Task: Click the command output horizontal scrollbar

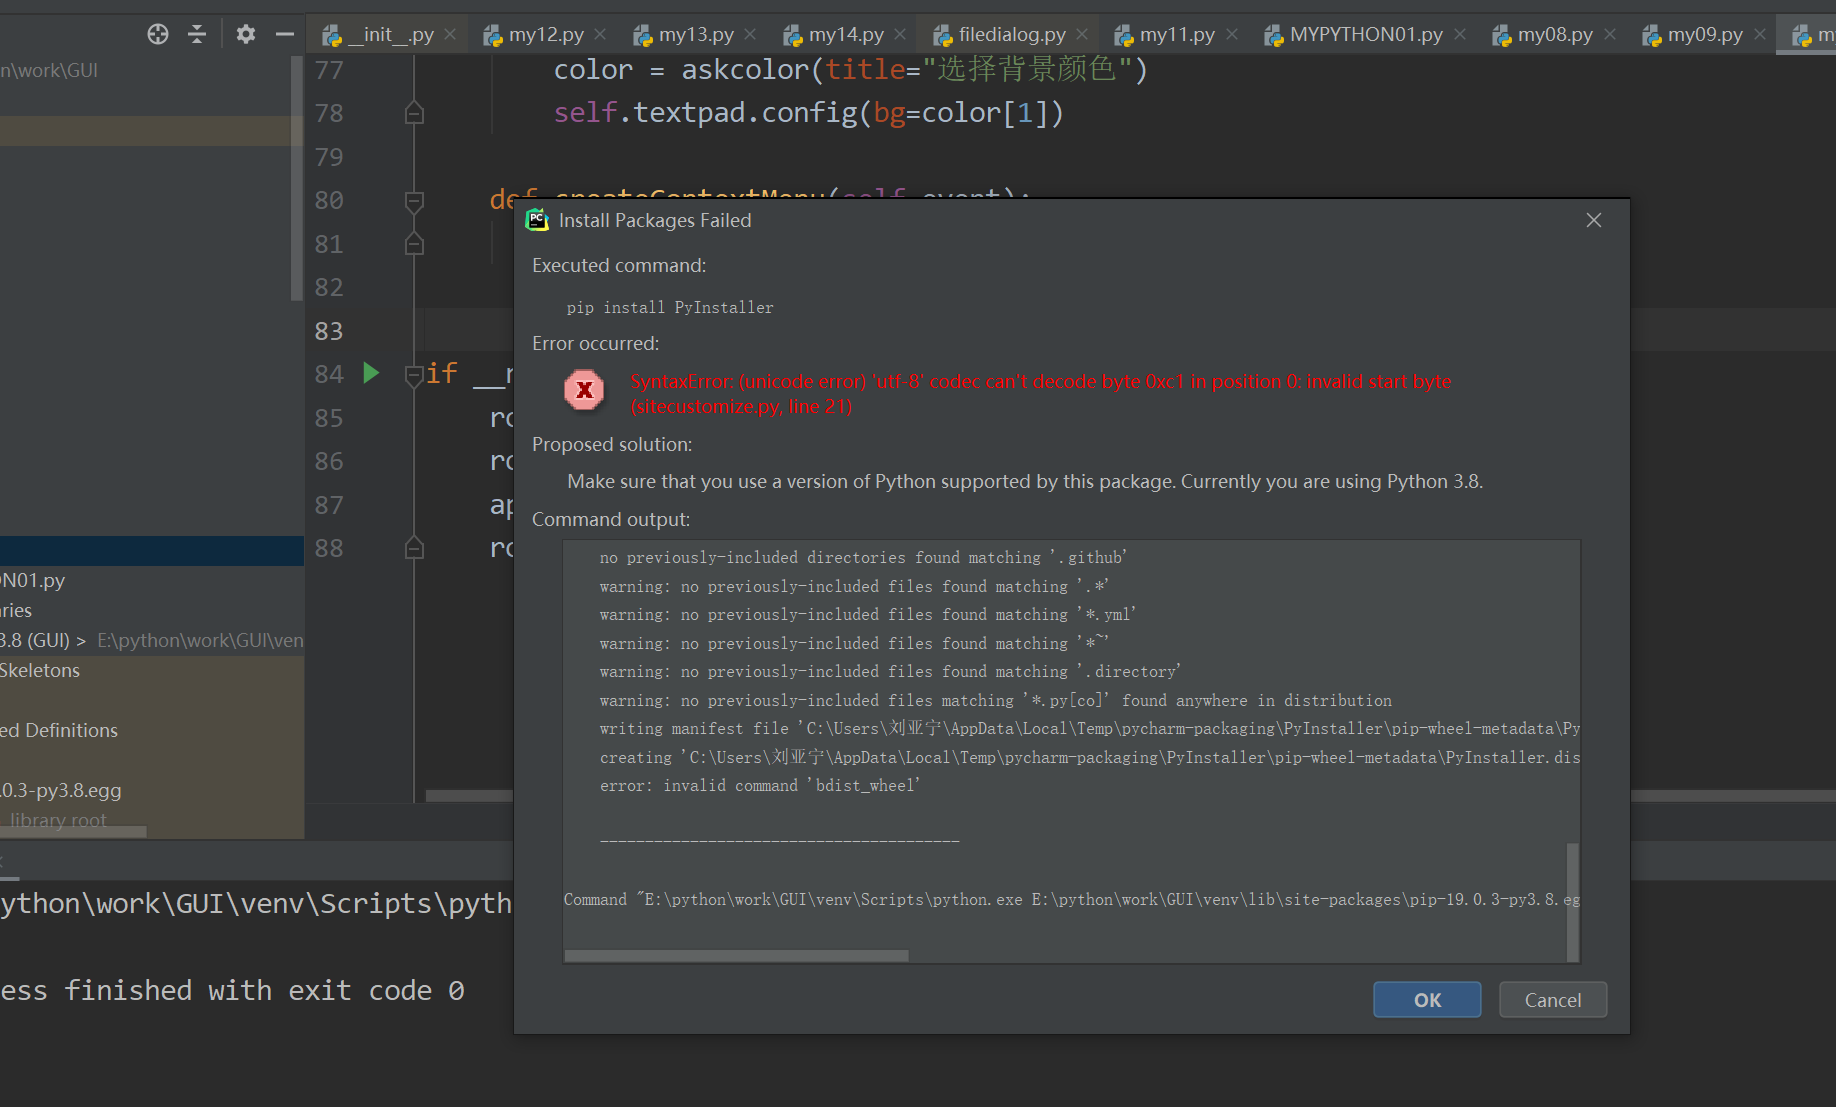Action: (x=736, y=956)
